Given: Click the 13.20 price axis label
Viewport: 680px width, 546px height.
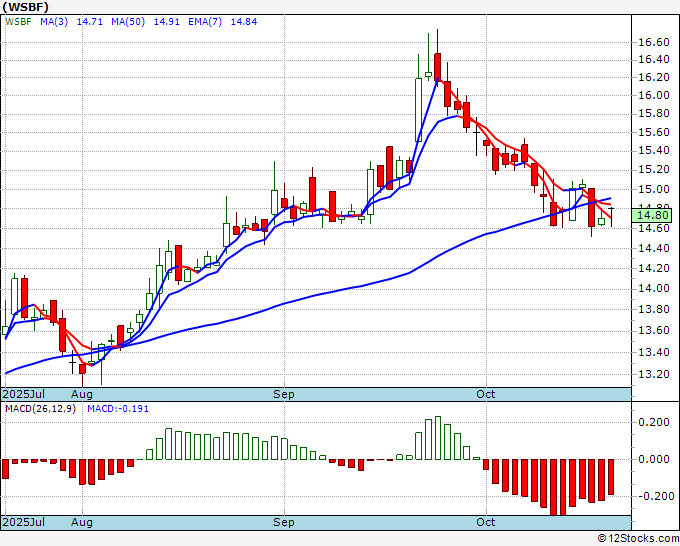Looking at the screenshot, I should tap(654, 374).
